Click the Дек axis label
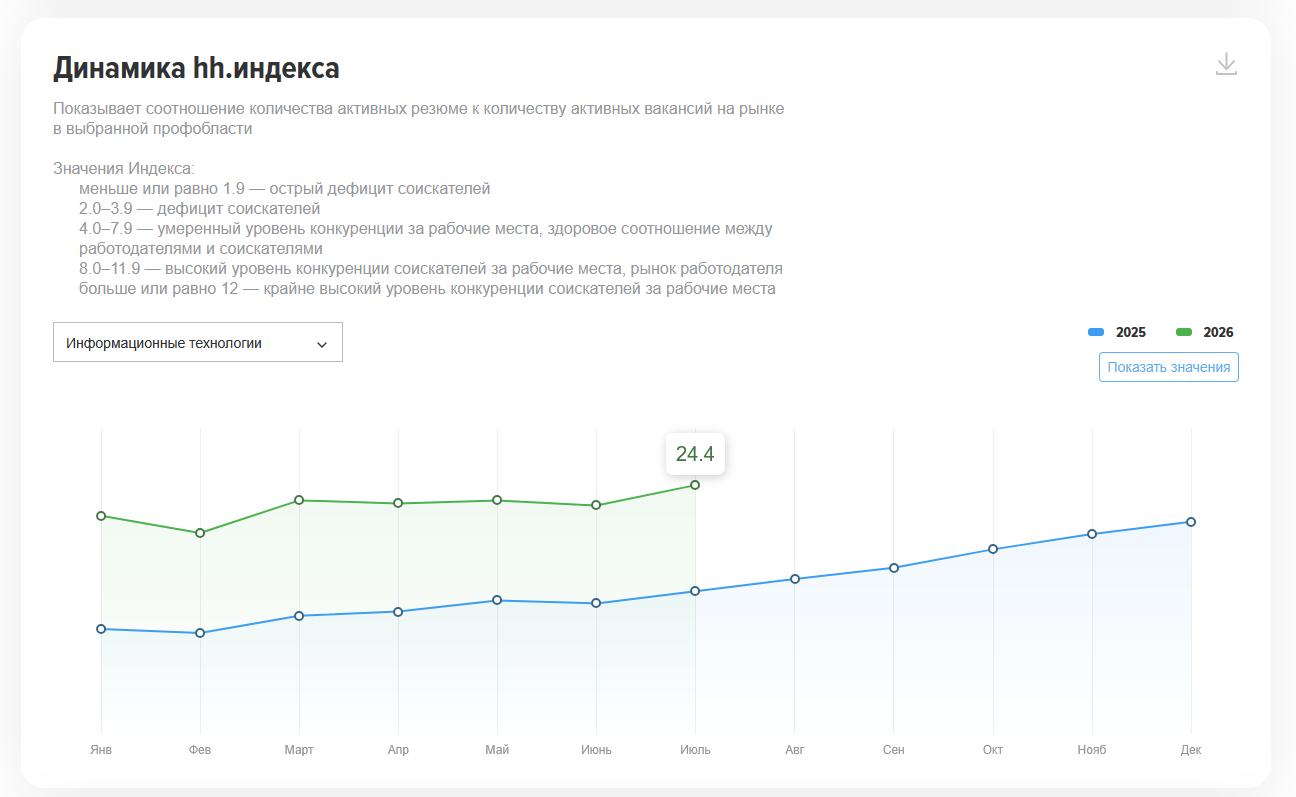The image size is (1296, 797). (1191, 750)
